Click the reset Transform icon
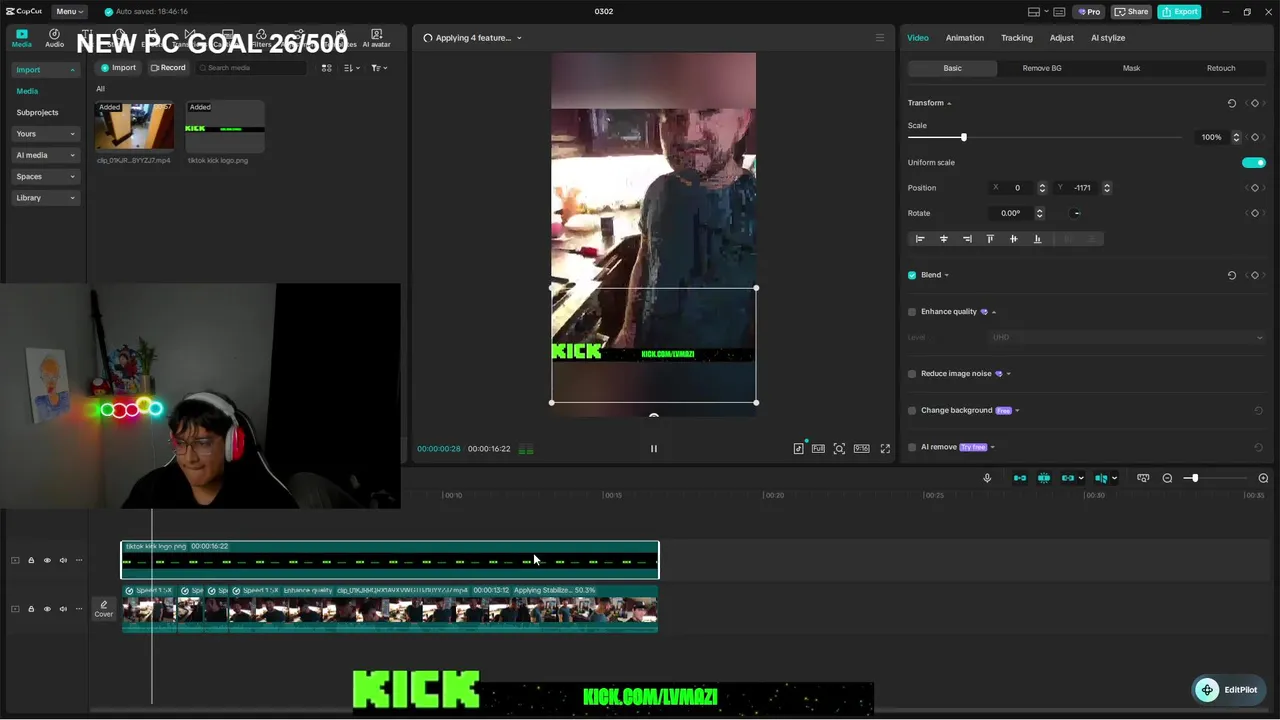This screenshot has width=1280, height=720. 1231,103
